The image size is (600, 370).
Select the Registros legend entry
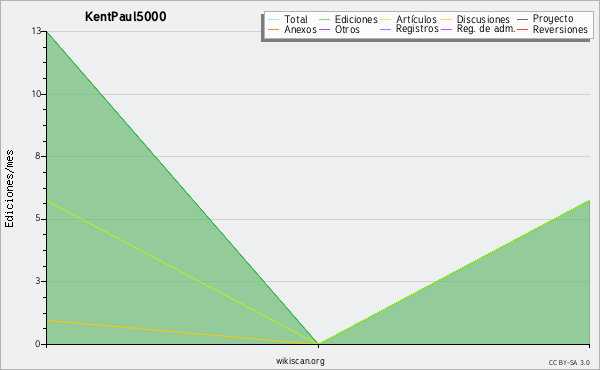[x=409, y=29]
